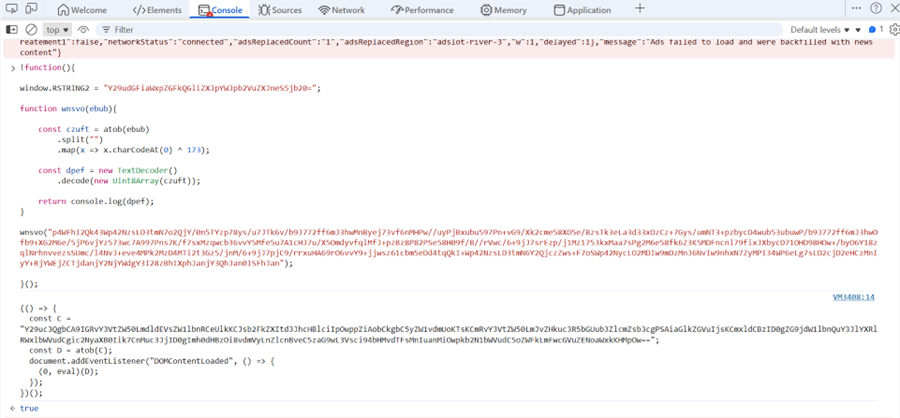Viewport: 900px width, 418px height.
Task: Clear the console with the circle-slash icon
Action: (32, 29)
